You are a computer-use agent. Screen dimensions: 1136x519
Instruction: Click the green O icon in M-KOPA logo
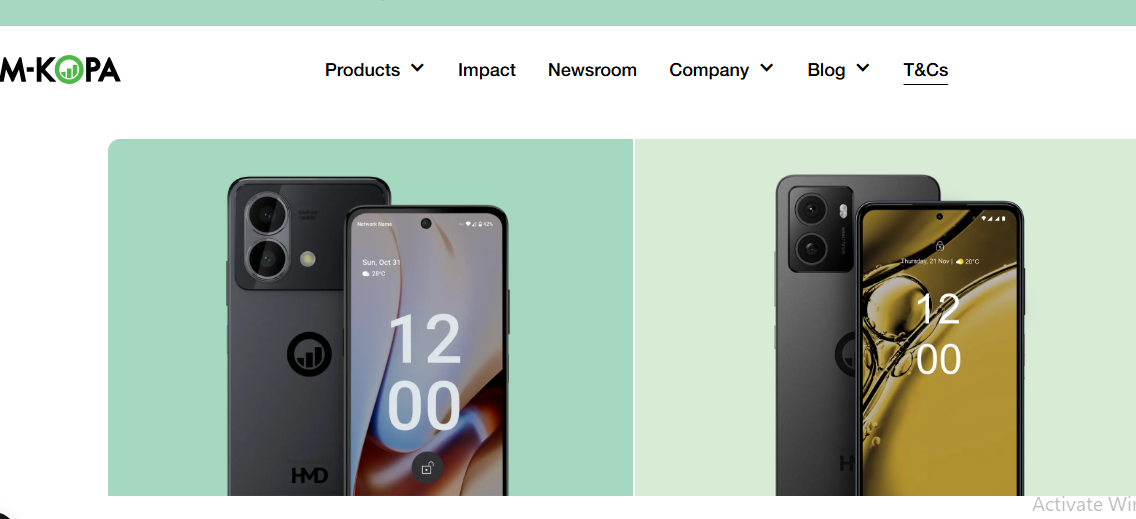[69, 70]
